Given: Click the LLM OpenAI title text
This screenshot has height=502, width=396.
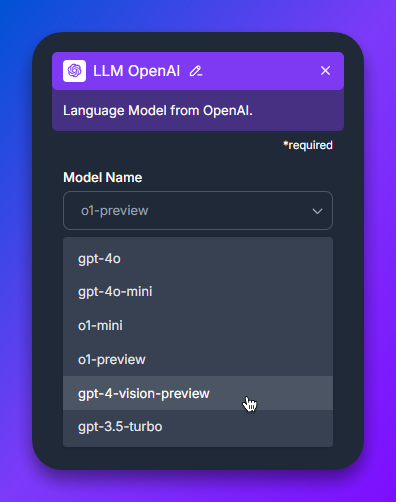Looking at the screenshot, I should [x=136, y=71].
